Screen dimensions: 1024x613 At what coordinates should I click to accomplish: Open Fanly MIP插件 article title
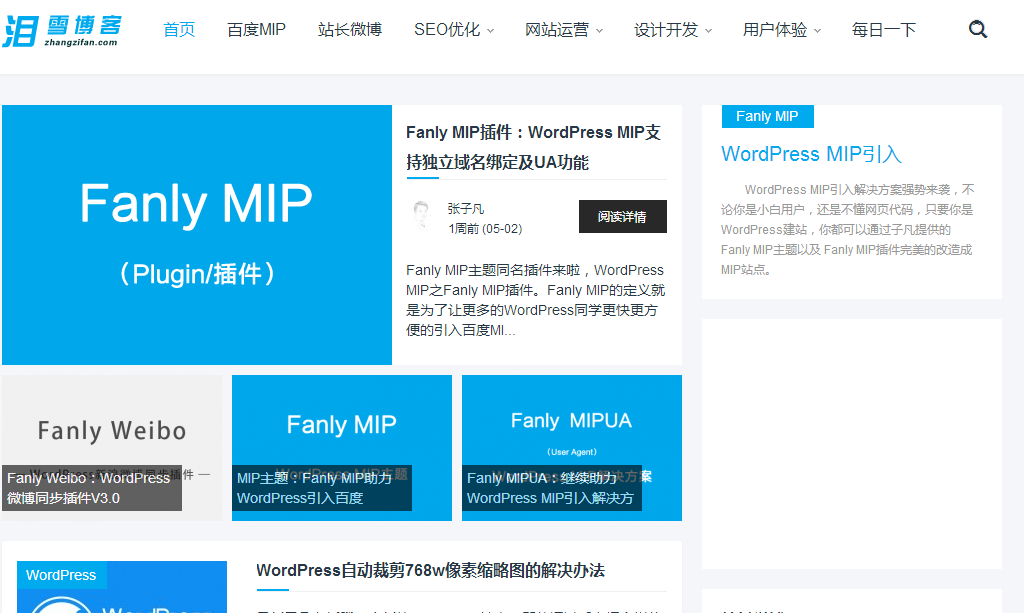pyautogui.click(x=534, y=148)
